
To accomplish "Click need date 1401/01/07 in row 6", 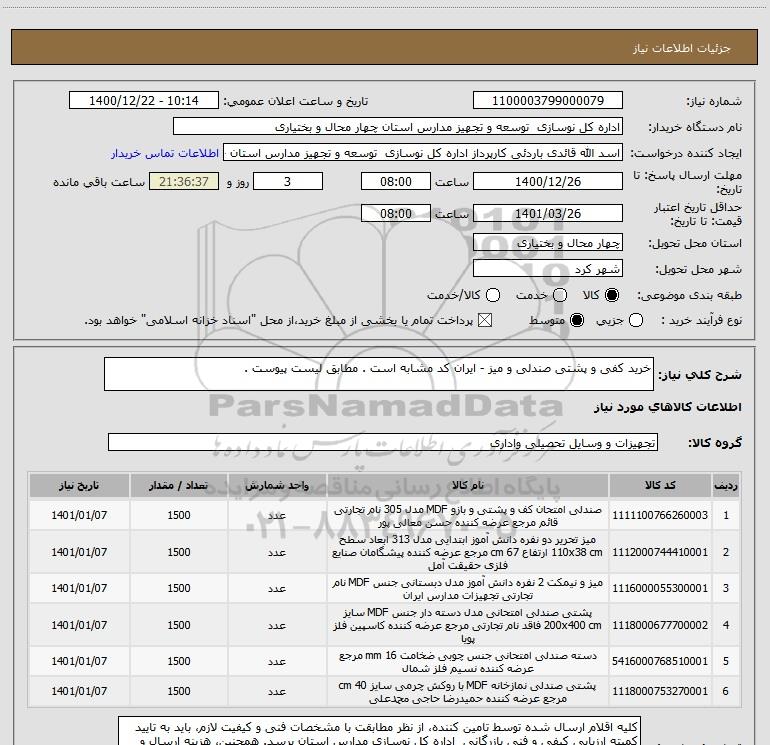I will [79, 691].
